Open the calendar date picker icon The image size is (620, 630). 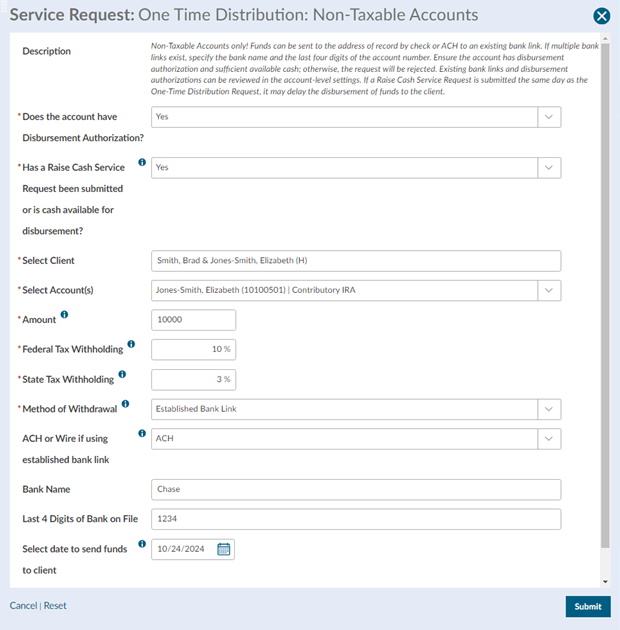click(224, 549)
